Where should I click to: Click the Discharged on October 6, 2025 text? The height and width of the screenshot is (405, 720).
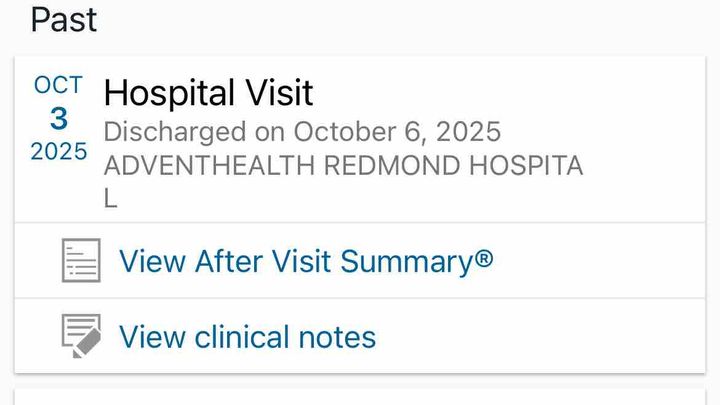302,131
